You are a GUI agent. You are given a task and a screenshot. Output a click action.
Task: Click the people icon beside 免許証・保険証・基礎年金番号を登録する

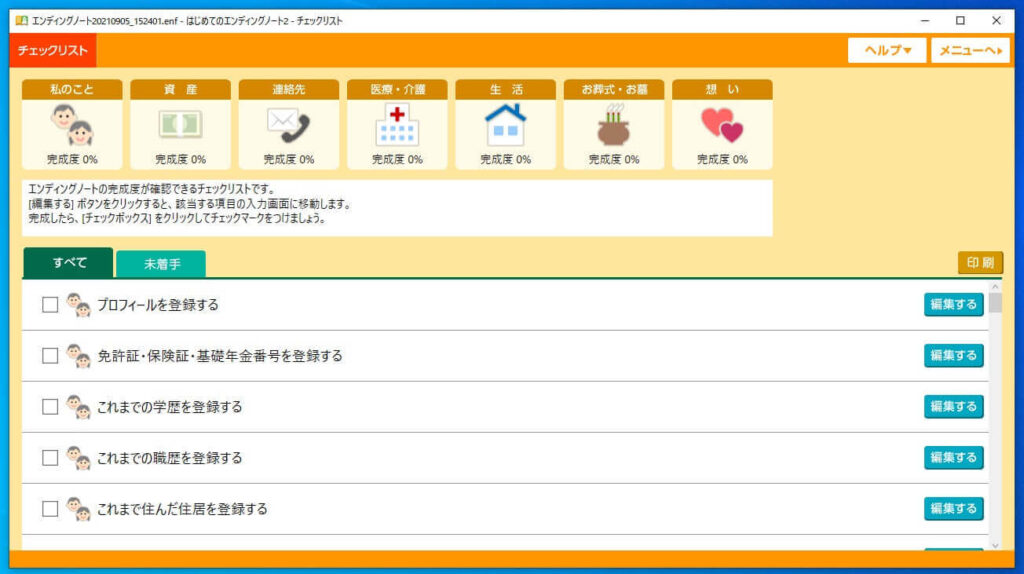[x=78, y=356]
